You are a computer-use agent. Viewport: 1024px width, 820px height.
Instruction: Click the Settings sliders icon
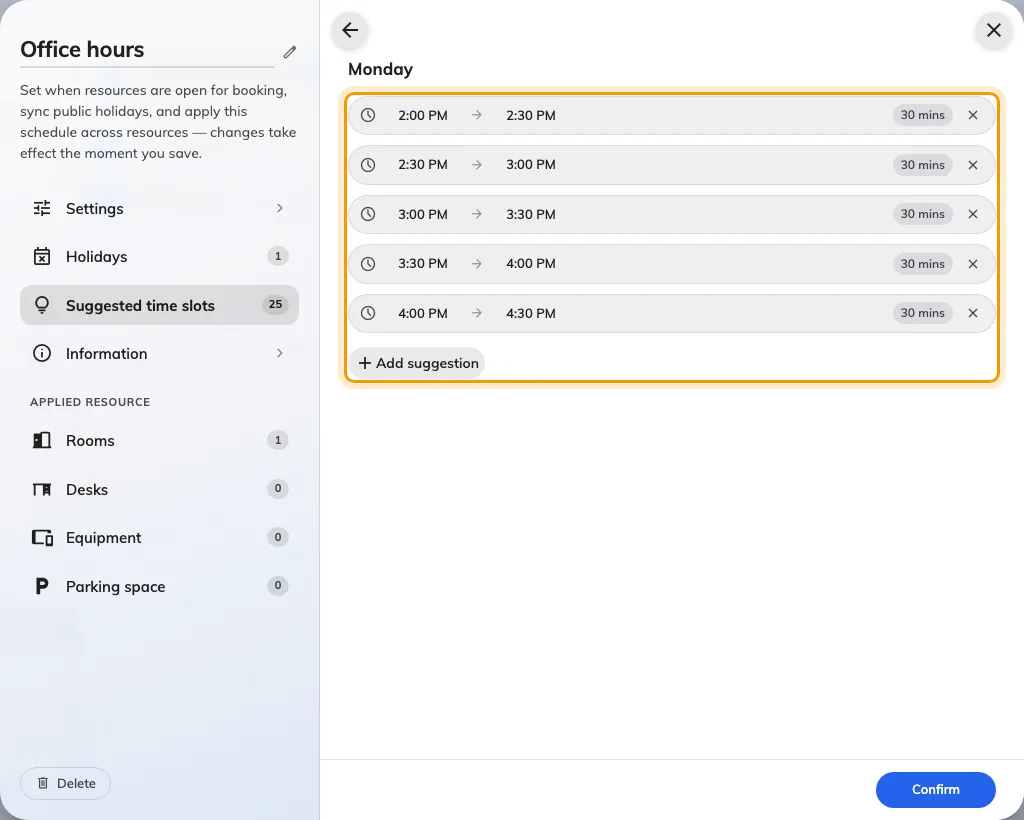pyautogui.click(x=42, y=208)
